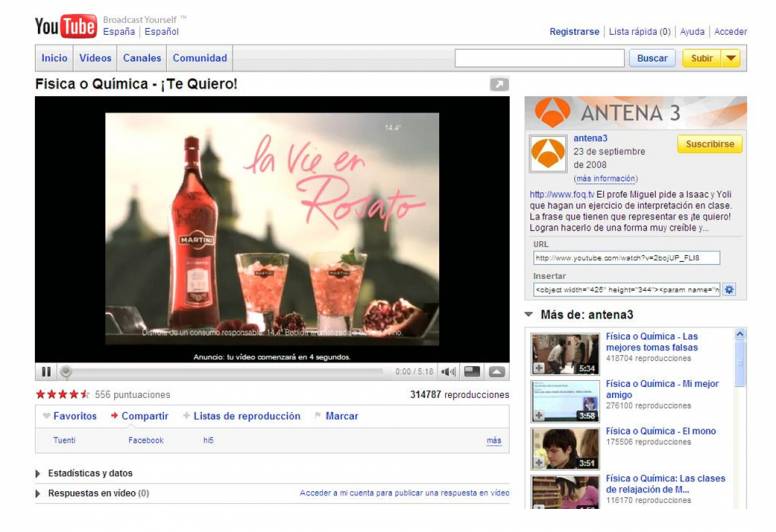
Task: Click the antena3 channel avatar
Action: coord(547,153)
